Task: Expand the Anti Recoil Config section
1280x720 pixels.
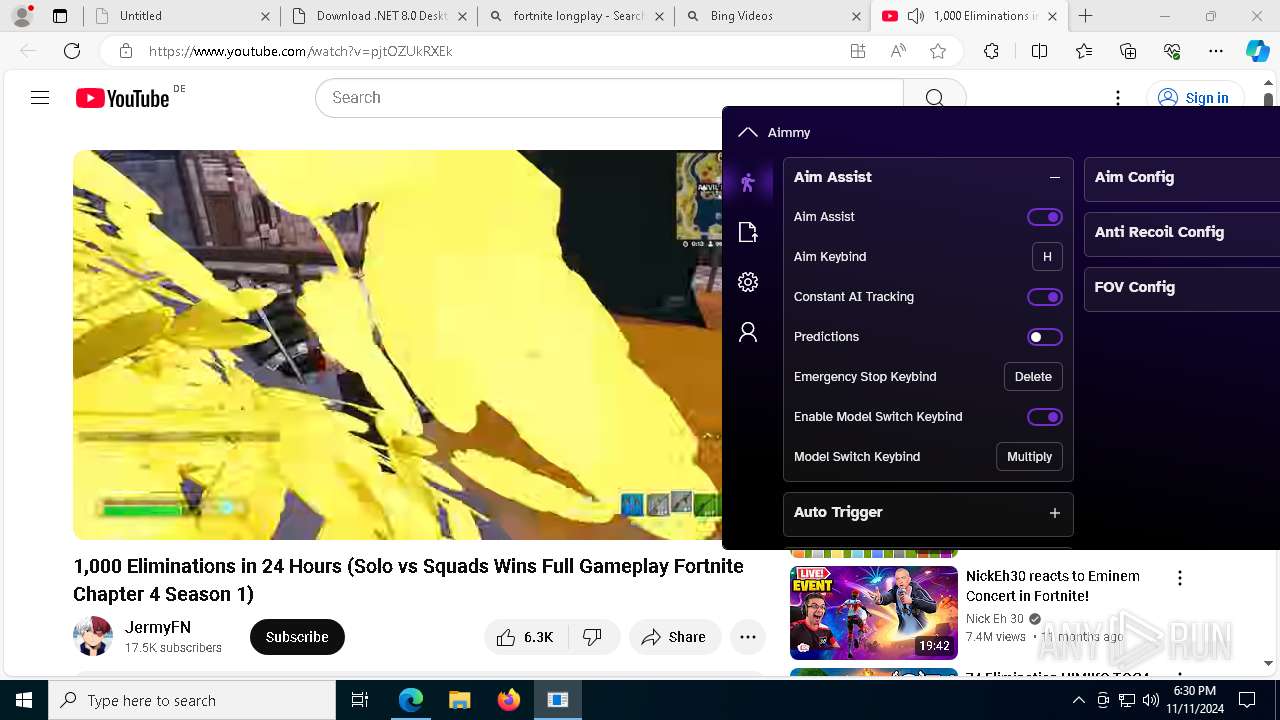Action: [x=1182, y=233]
